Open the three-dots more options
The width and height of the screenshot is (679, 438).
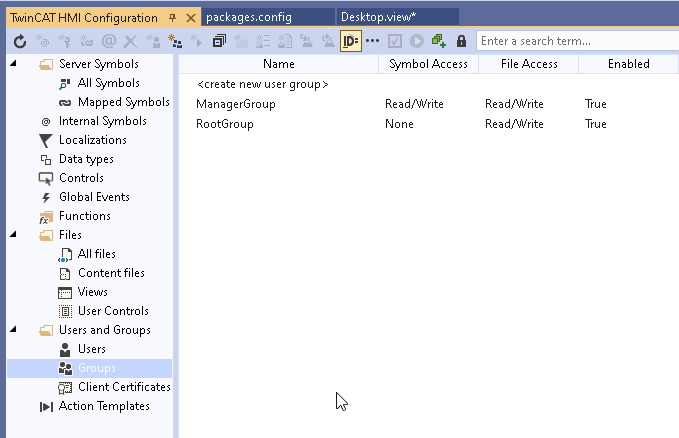[372, 41]
